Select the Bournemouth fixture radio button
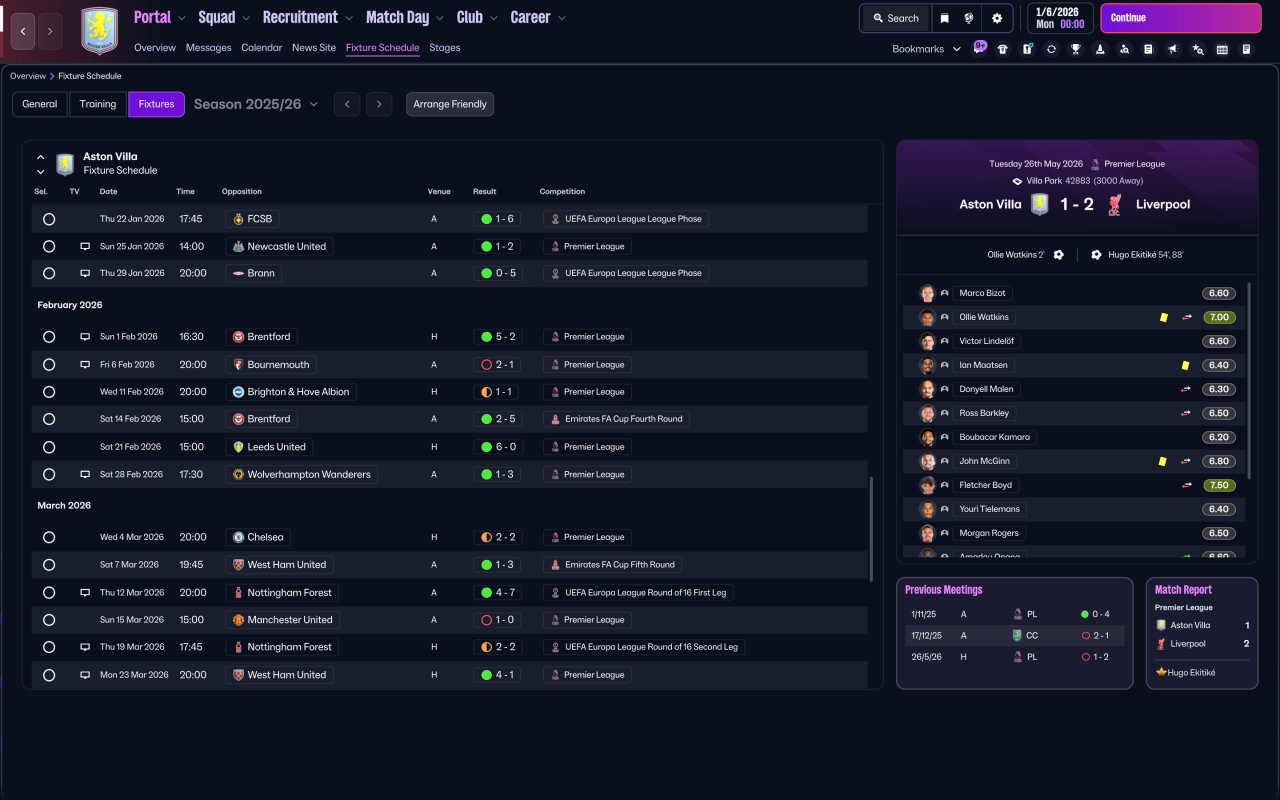This screenshot has height=800, width=1280. [x=49, y=365]
